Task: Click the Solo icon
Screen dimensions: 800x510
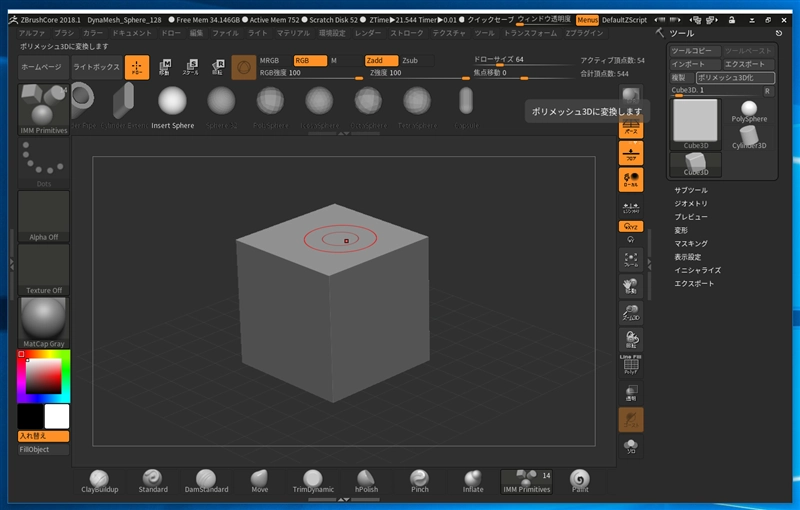Action: click(631, 446)
